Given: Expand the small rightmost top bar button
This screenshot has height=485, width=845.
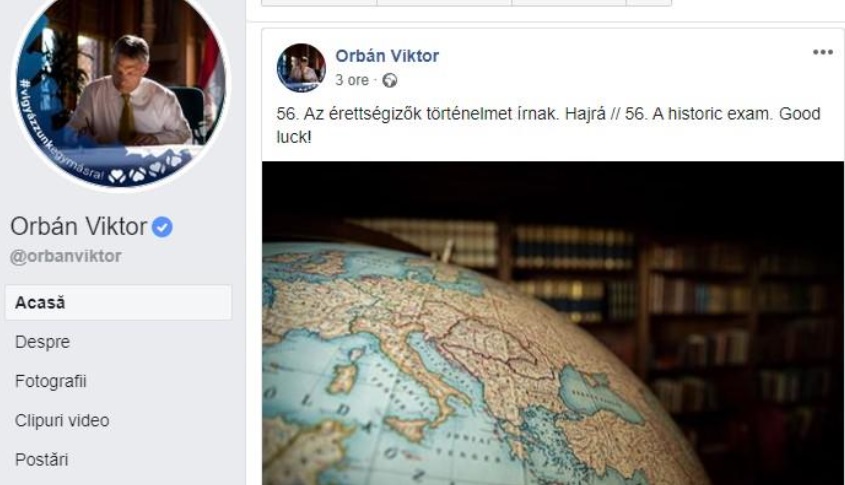Looking at the screenshot, I should [649, 3].
